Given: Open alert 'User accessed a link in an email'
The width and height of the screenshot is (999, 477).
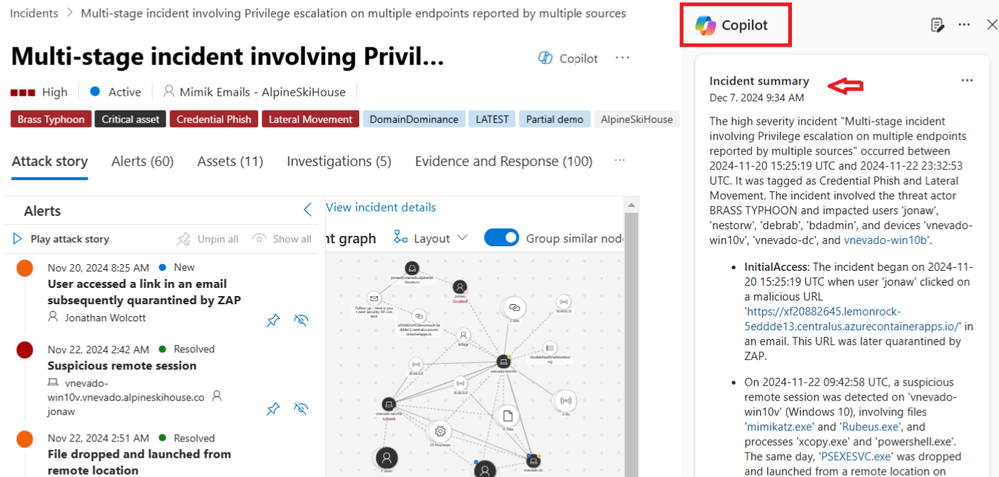Looking at the screenshot, I should click(x=144, y=292).
